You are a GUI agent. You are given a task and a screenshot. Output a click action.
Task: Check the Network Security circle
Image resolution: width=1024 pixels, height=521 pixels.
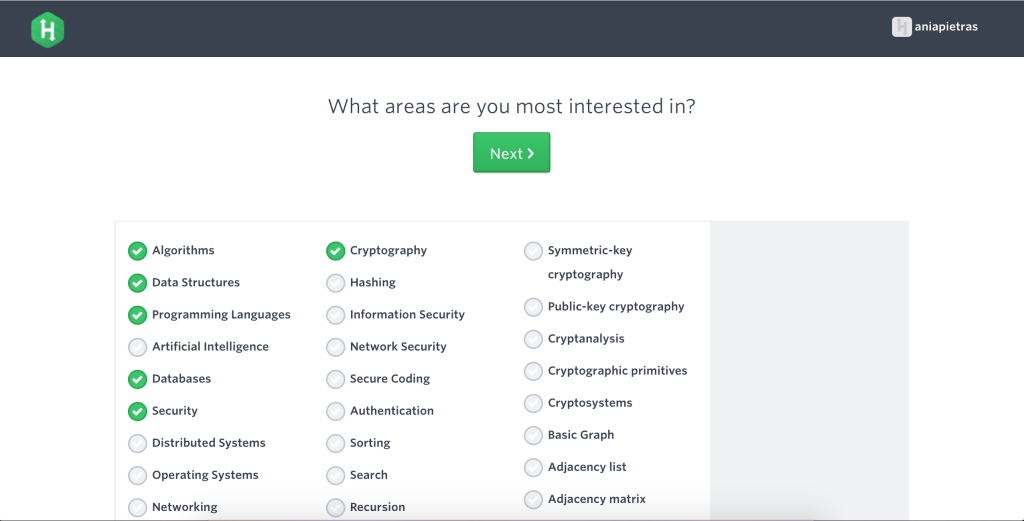(x=335, y=347)
